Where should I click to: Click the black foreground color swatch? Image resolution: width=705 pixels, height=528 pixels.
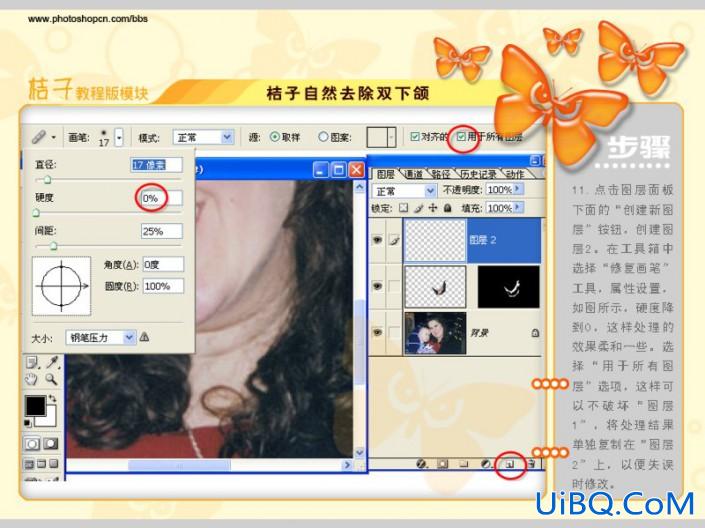tap(35, 406)
